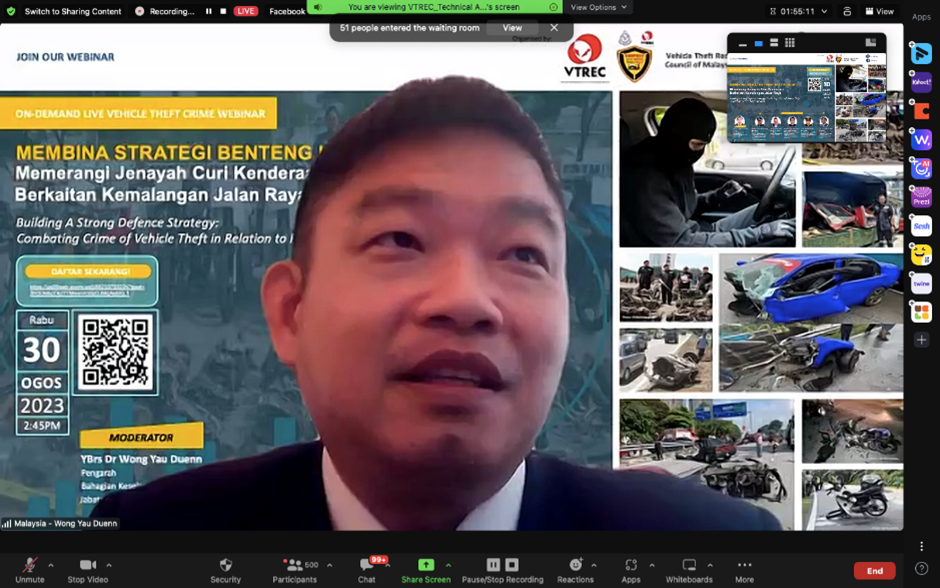This screenshot has height=588, width=940.
Task: Switch to Sharing Content
Action: click(64, 11)
